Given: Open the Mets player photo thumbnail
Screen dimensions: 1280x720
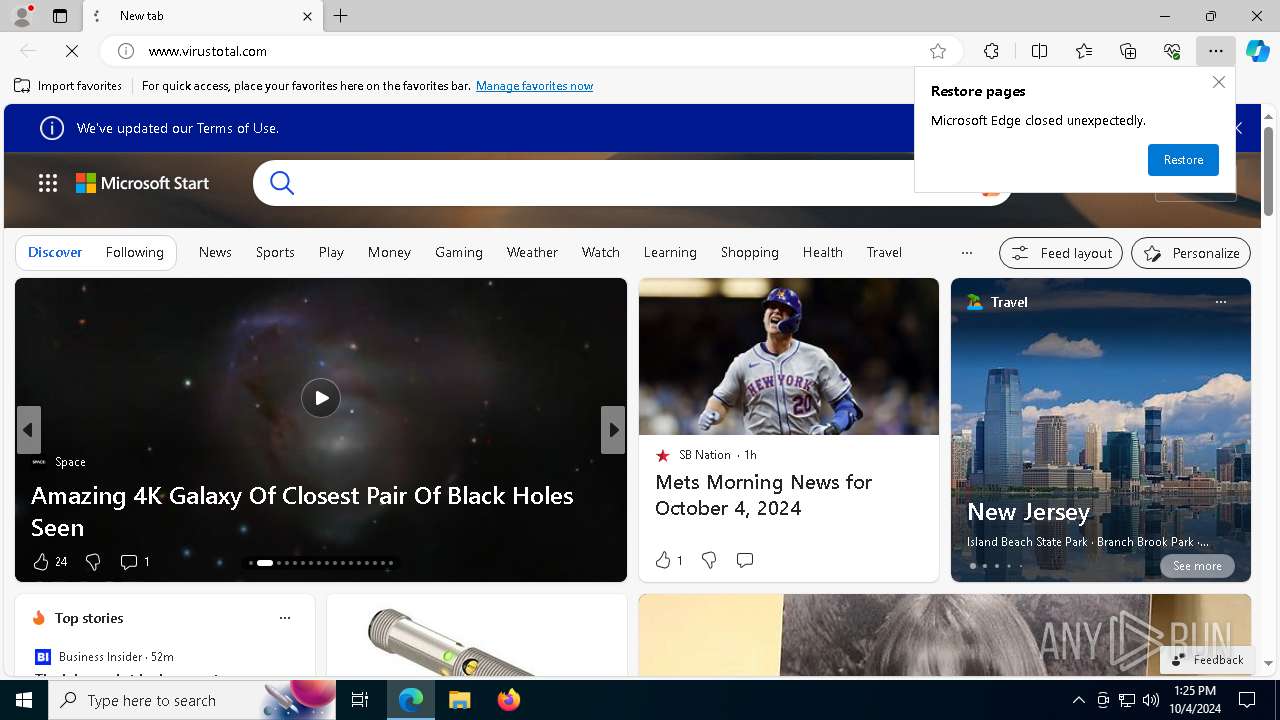Looking at the screenshot, I should (x=789, y=356).
